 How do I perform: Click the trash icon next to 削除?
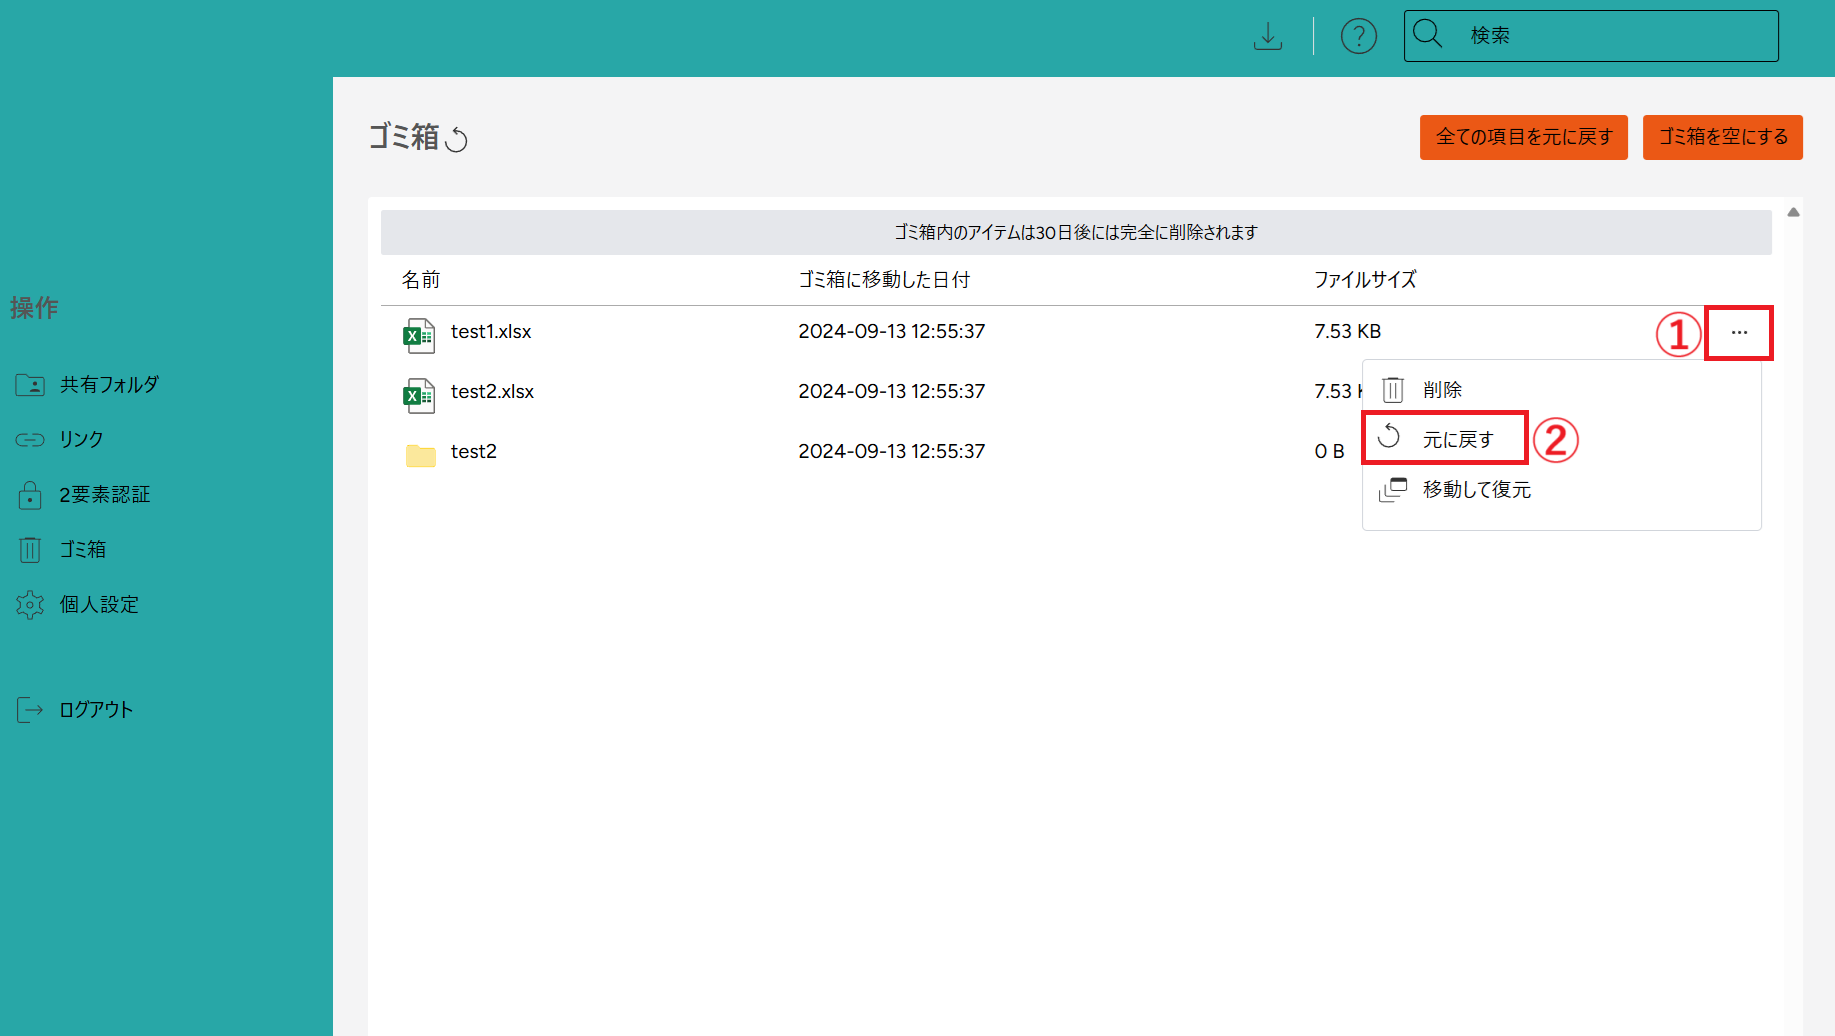point(1393,390)
